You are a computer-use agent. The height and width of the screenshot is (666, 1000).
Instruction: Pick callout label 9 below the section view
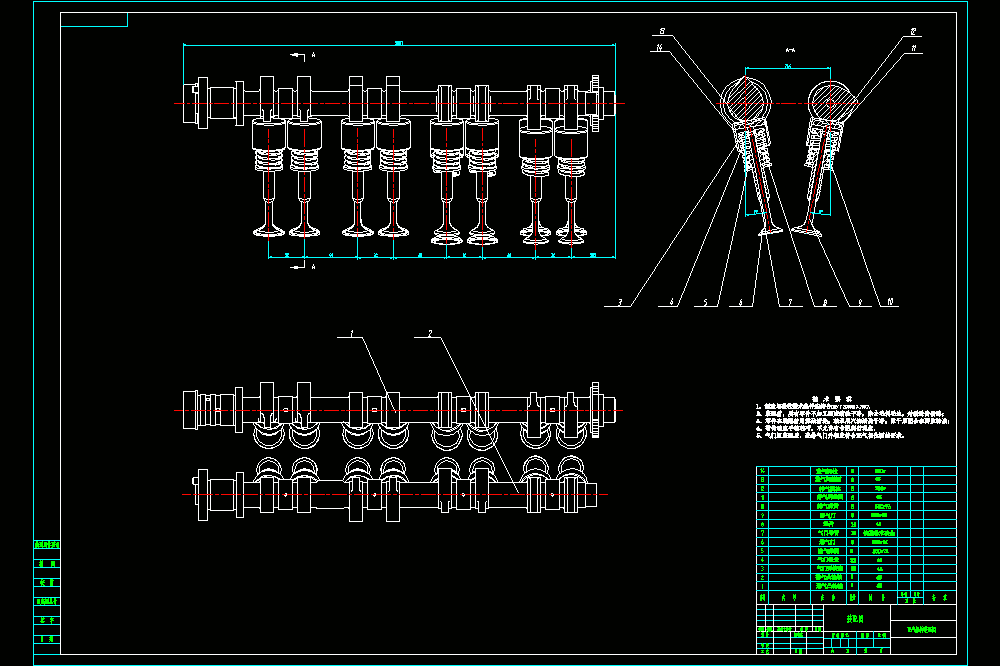coord(860,302)
